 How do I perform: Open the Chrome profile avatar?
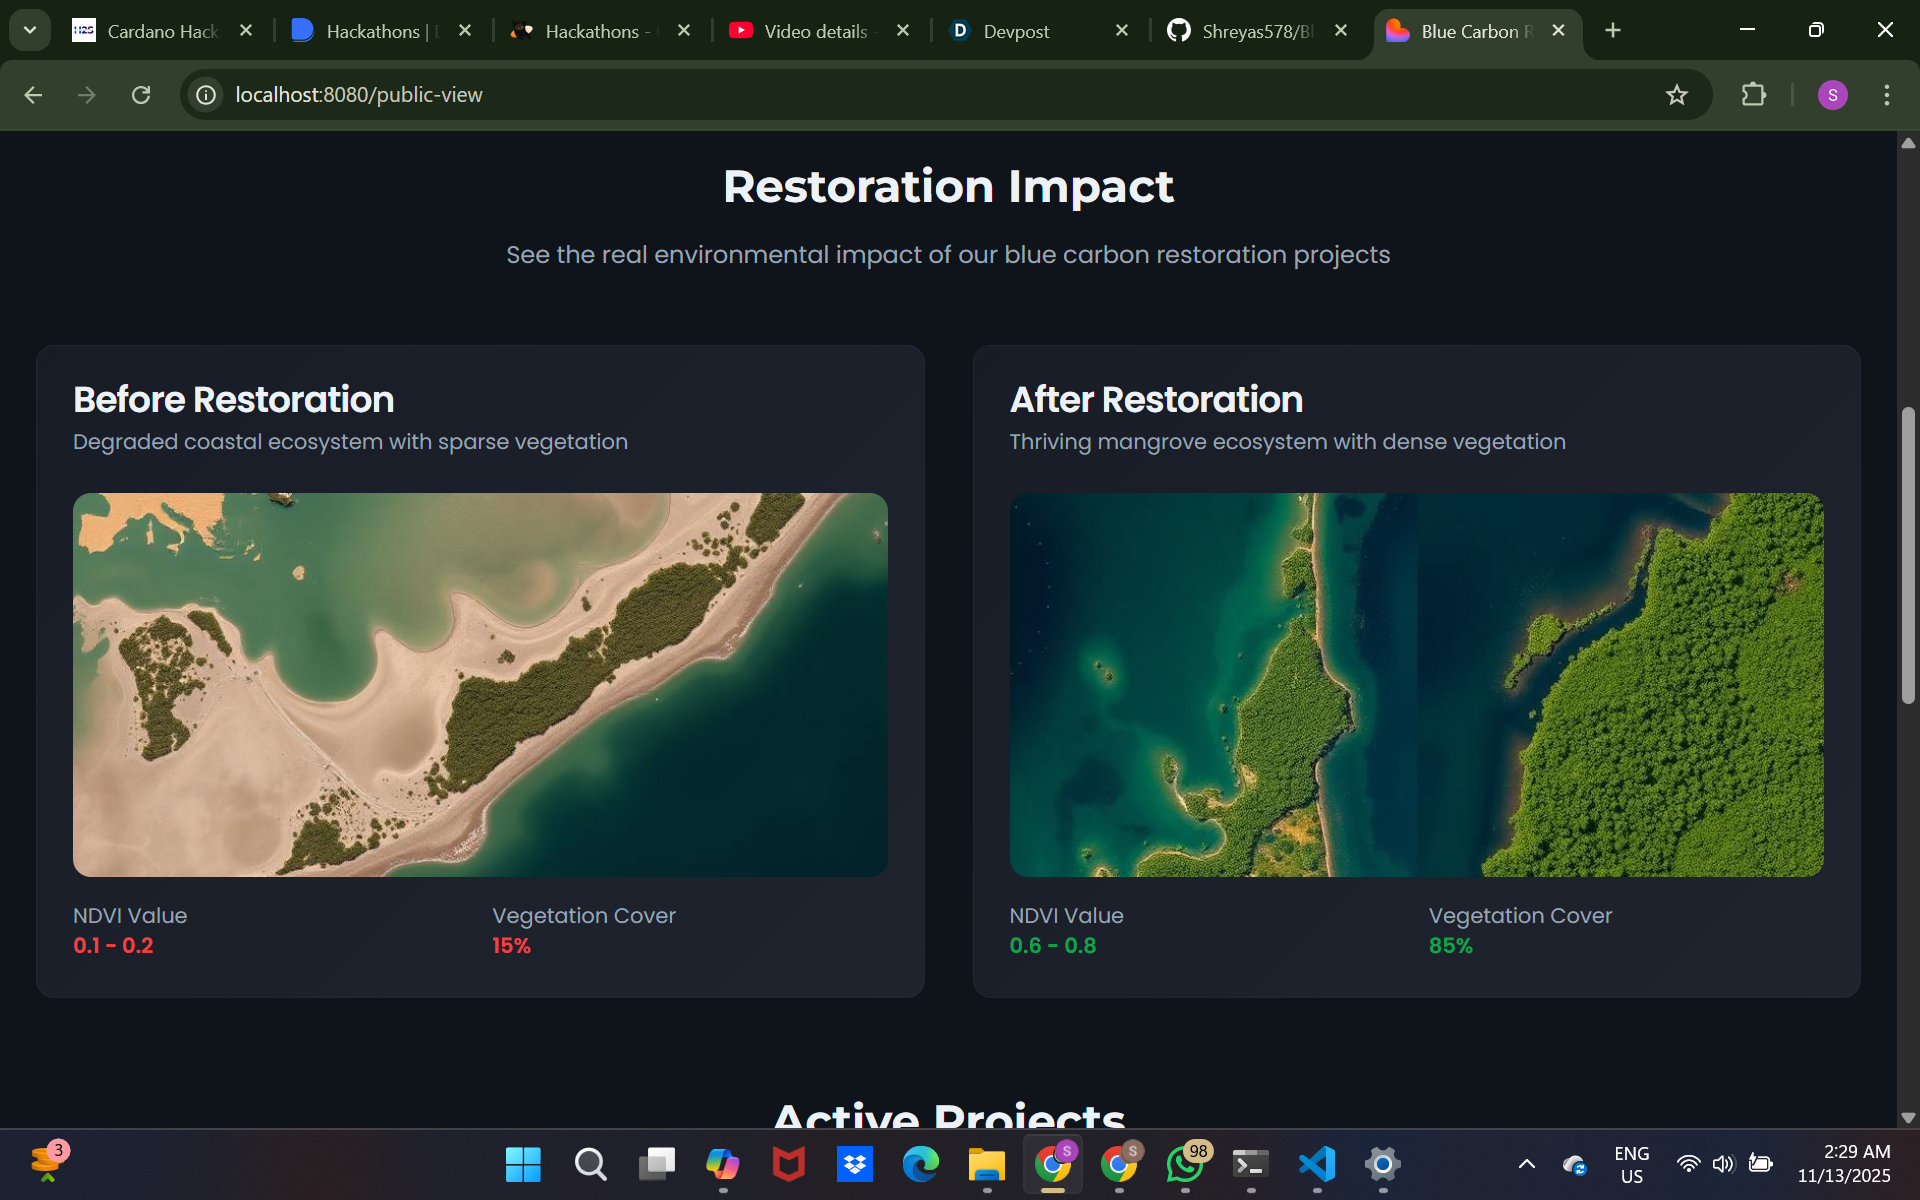click(x=1831, y=95)
